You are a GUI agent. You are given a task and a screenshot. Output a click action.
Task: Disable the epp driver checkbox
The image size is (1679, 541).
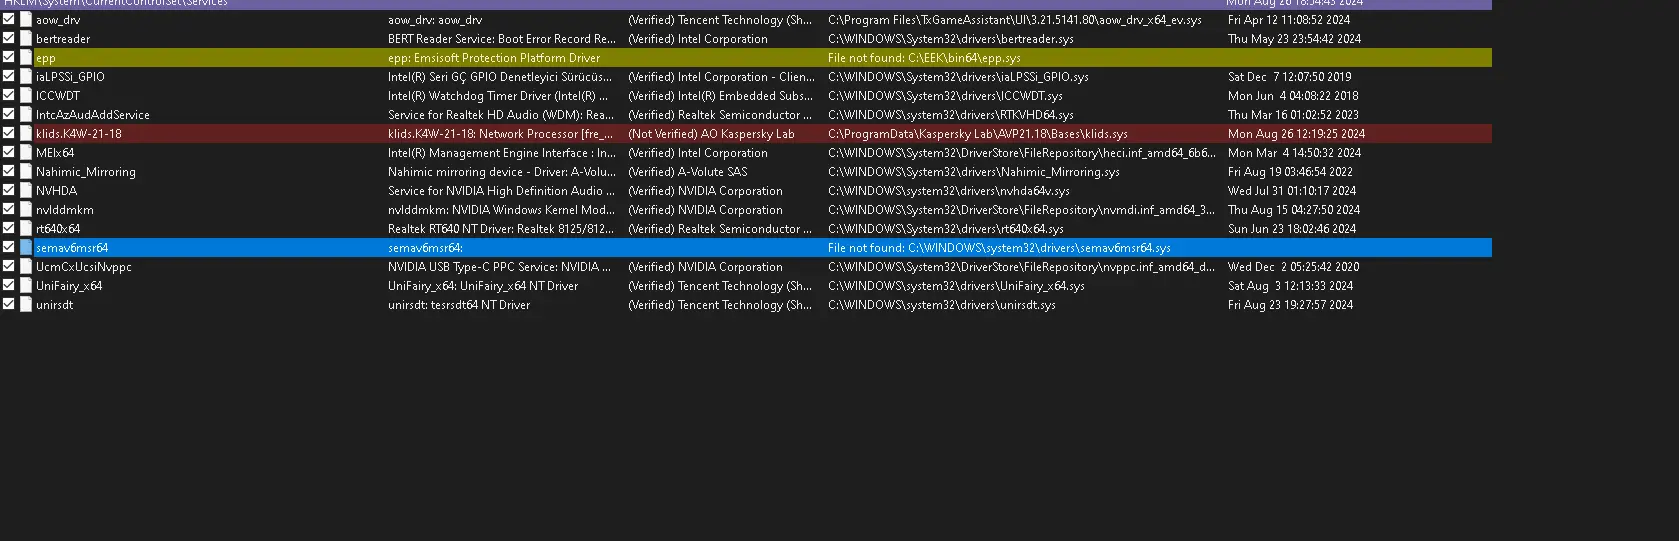point(9,57)
